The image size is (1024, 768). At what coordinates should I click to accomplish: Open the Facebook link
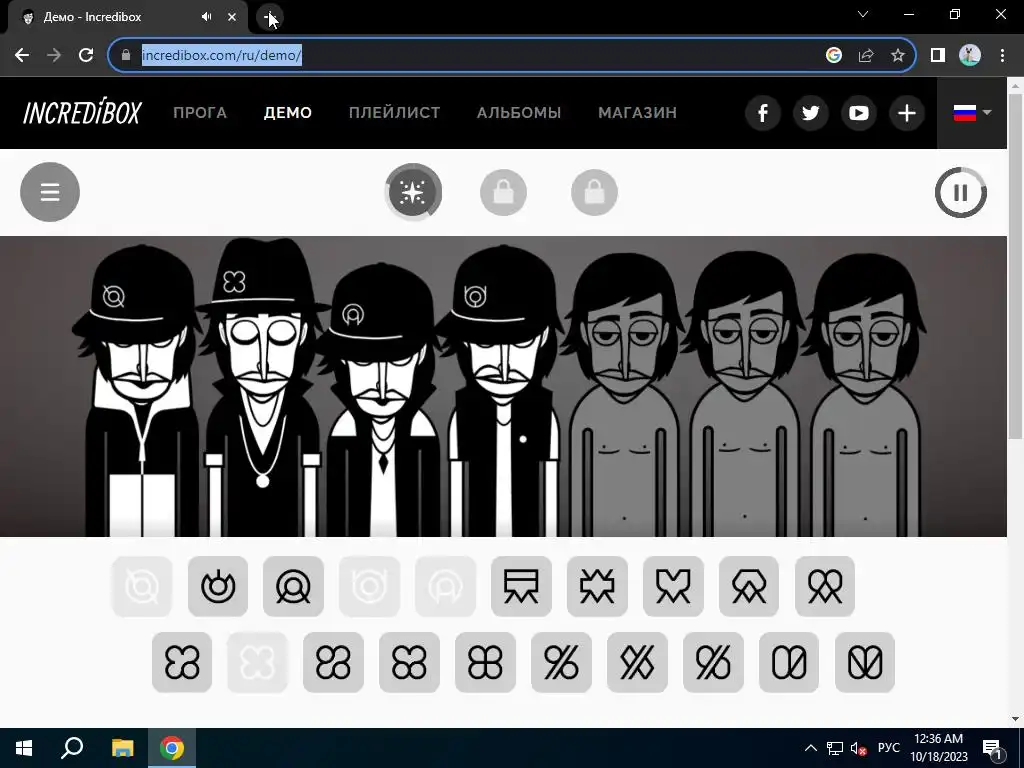(x=763, y=113)
